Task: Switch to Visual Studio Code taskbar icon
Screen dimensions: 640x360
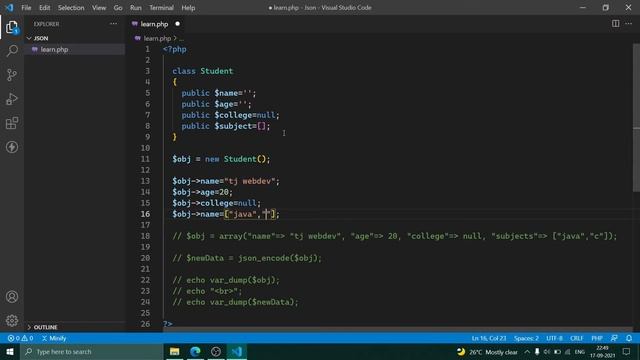Action: click(237, 352)
